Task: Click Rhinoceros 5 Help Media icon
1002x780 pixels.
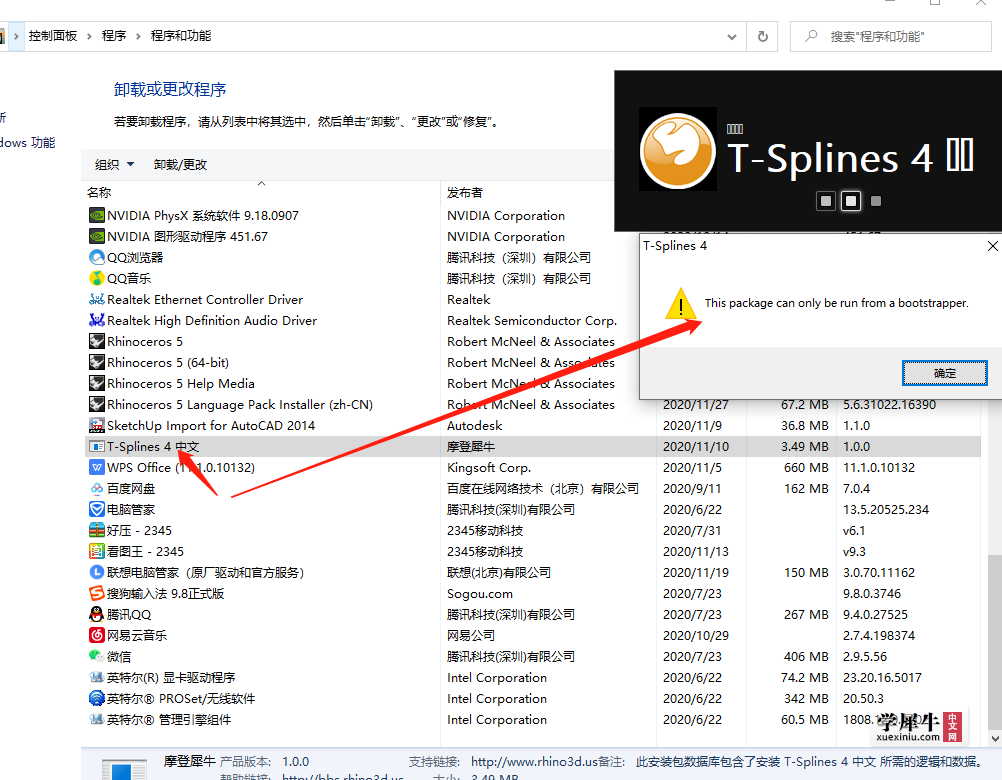Action: pyautogui.click(x=96, y=383)
